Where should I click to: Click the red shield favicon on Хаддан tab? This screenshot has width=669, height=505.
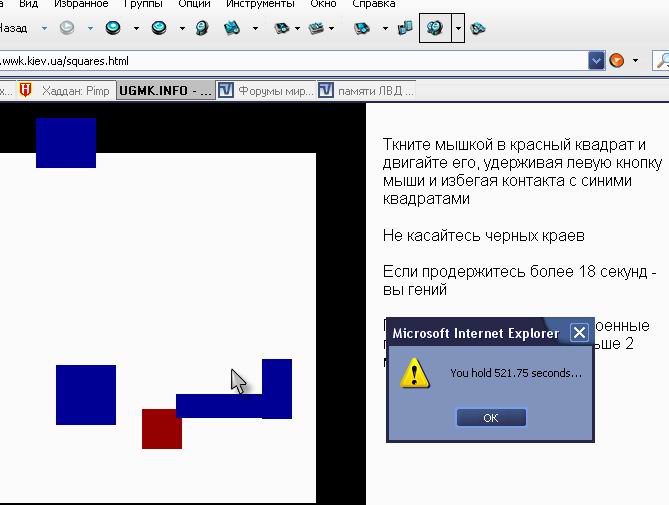tap(26, 91)
